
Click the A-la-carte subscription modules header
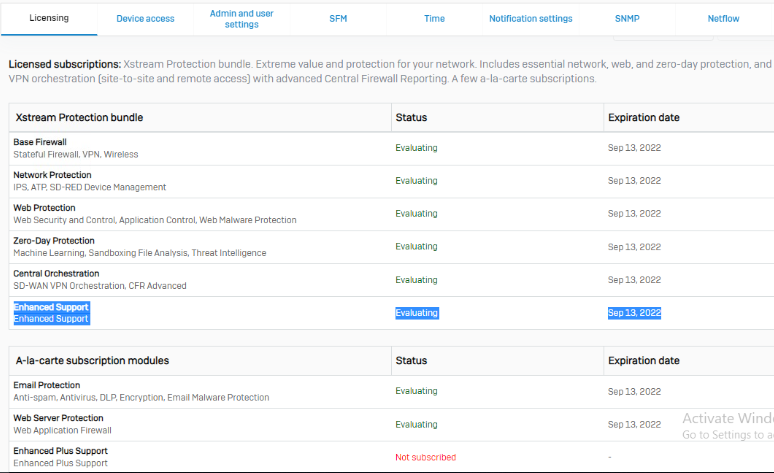click(x=92, y=360)
